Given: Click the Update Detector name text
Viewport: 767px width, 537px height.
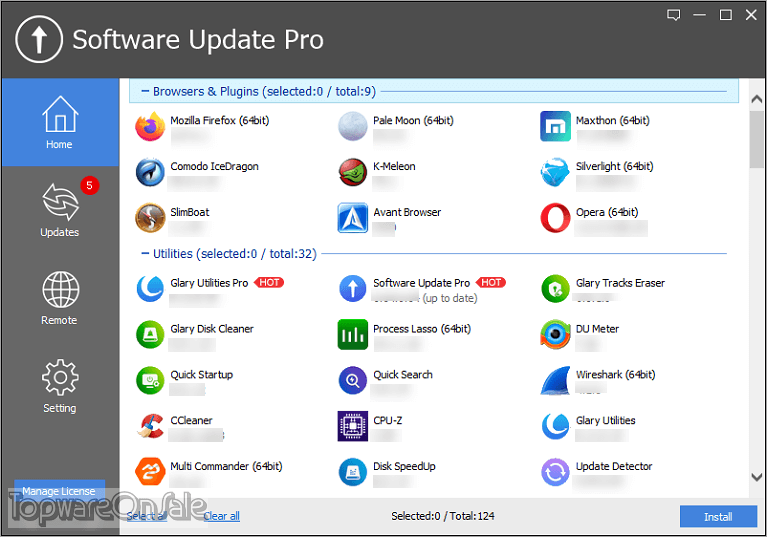Looking at the screenshot, I should click(x=614, y=467).
